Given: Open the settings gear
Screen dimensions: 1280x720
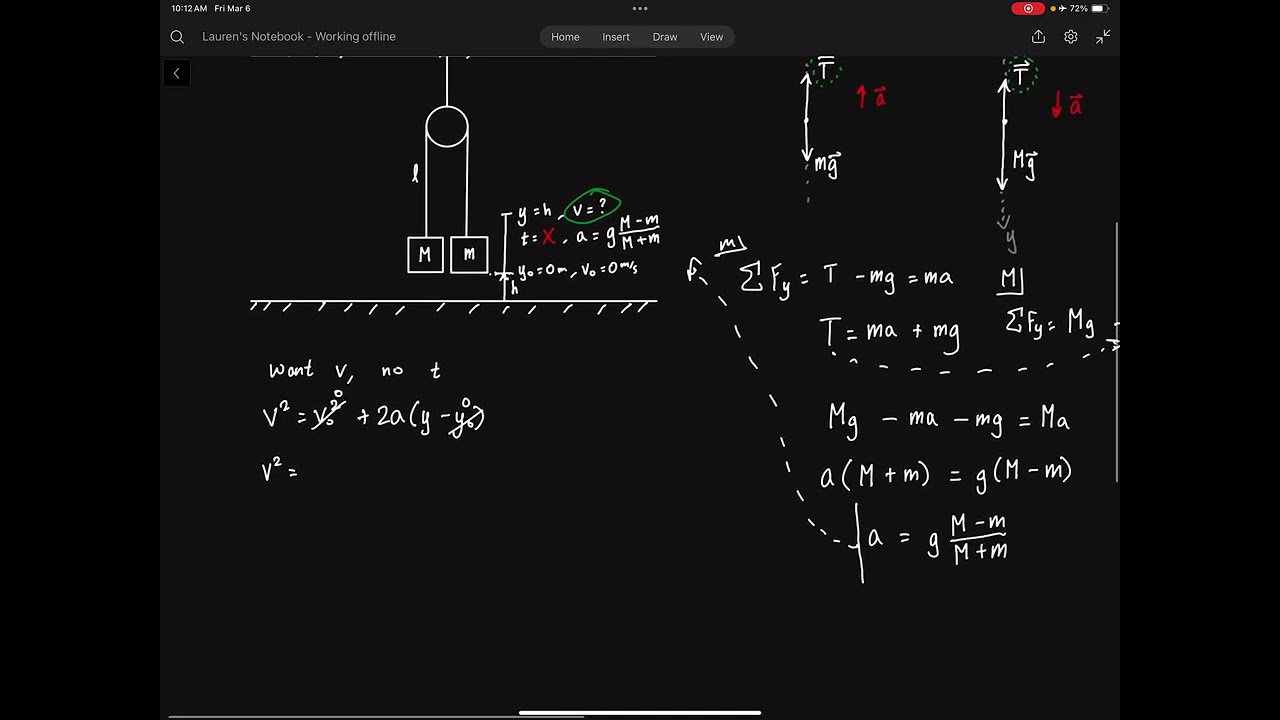Looking at the screenshot, I should coord(1071,37).
